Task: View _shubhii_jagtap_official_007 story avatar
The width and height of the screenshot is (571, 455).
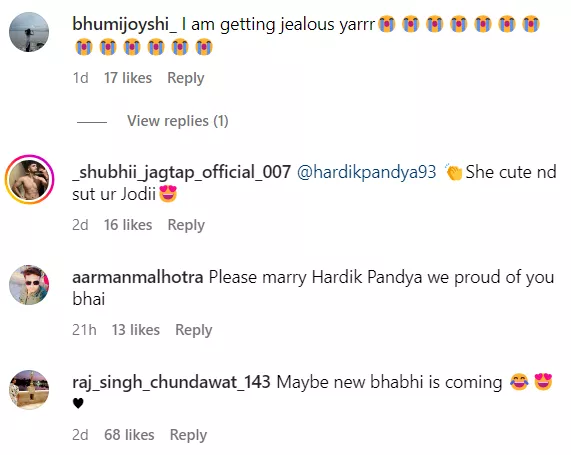Action: (x=29, y=179)
